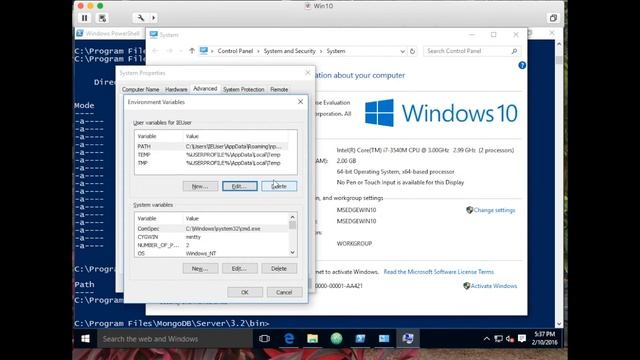Screen dimensions: 640x360
Task: Click Delete under User variables
Action: tap(279, 186)
